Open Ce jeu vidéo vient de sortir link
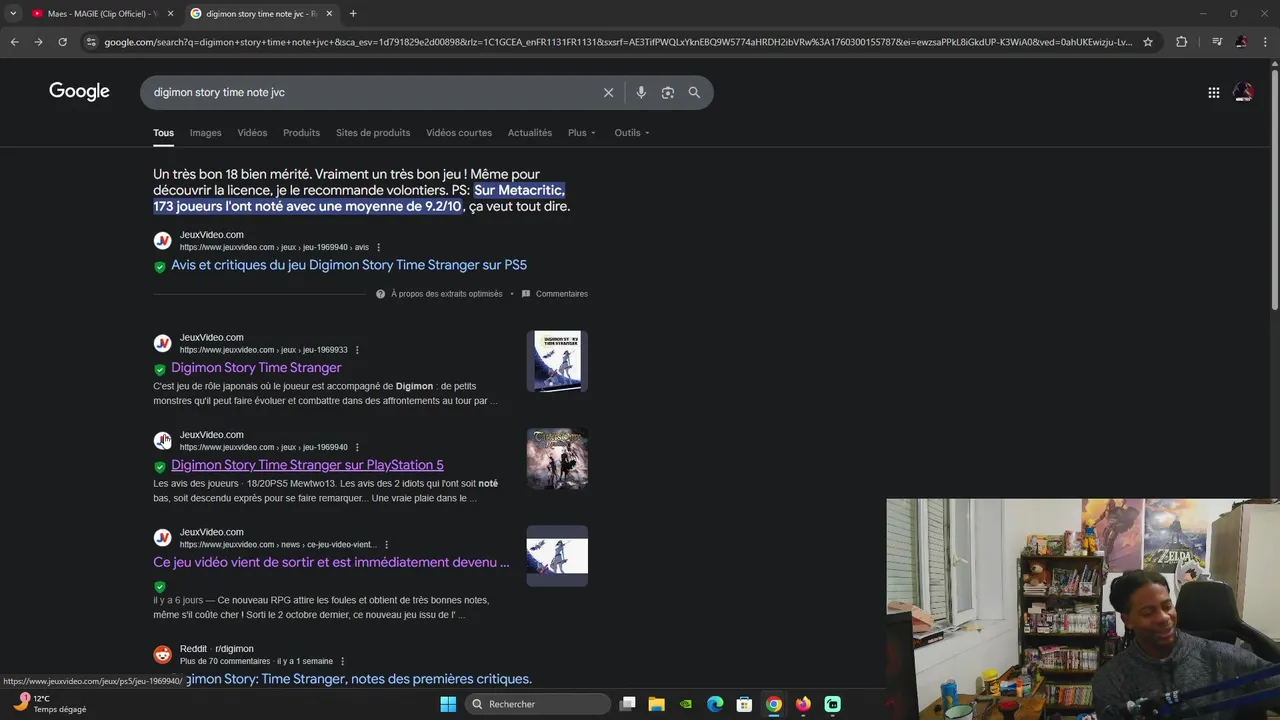 331,562
